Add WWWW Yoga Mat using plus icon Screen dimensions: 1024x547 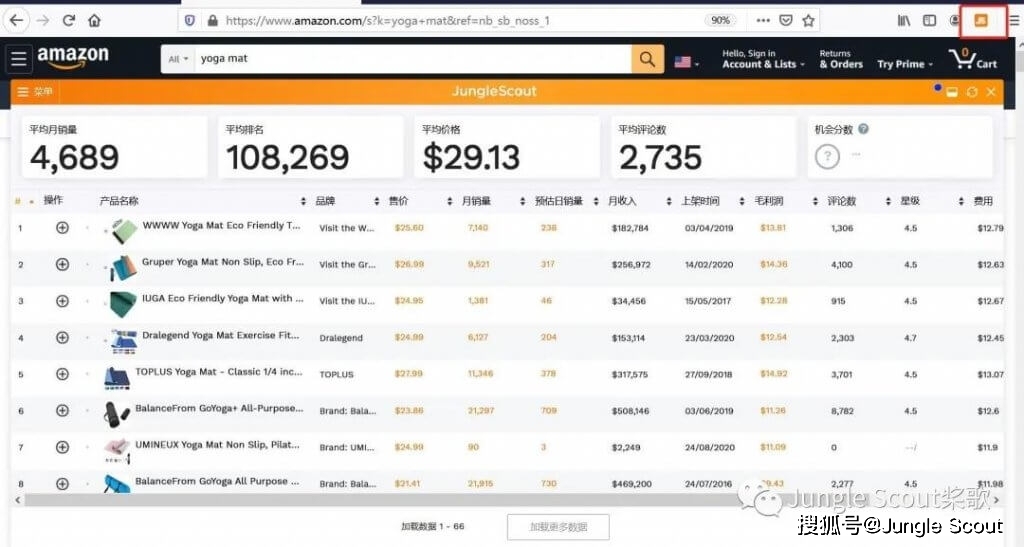point(62,228)
